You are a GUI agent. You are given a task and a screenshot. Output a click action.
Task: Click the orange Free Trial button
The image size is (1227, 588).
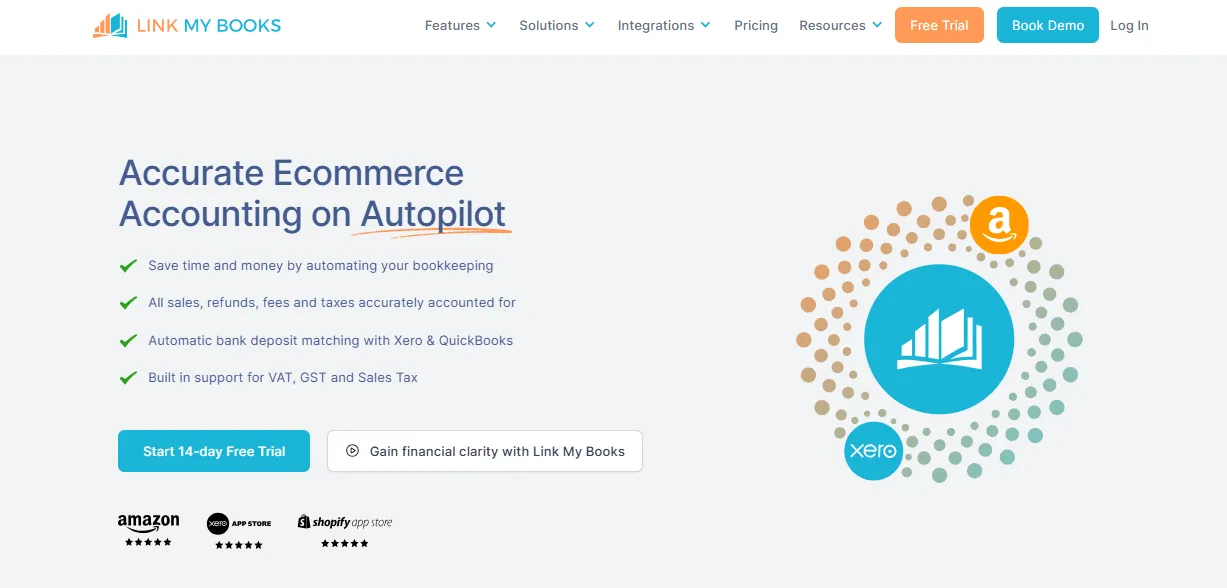[939, 25]
